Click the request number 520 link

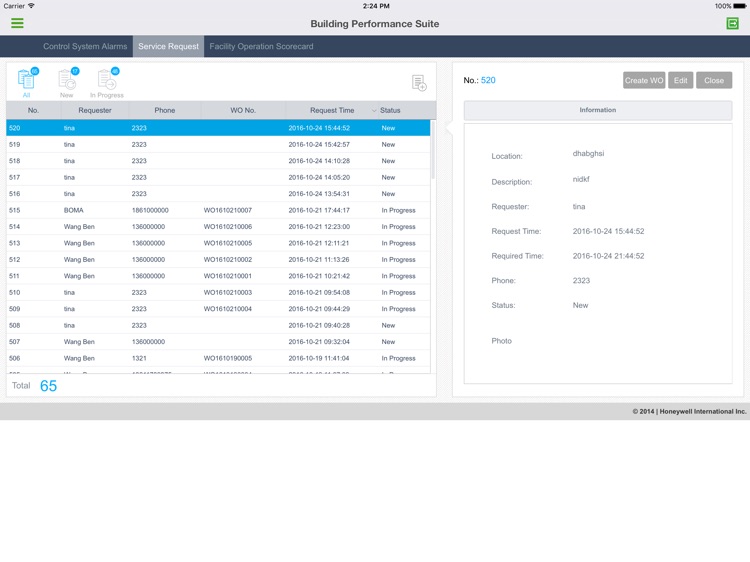488,80
